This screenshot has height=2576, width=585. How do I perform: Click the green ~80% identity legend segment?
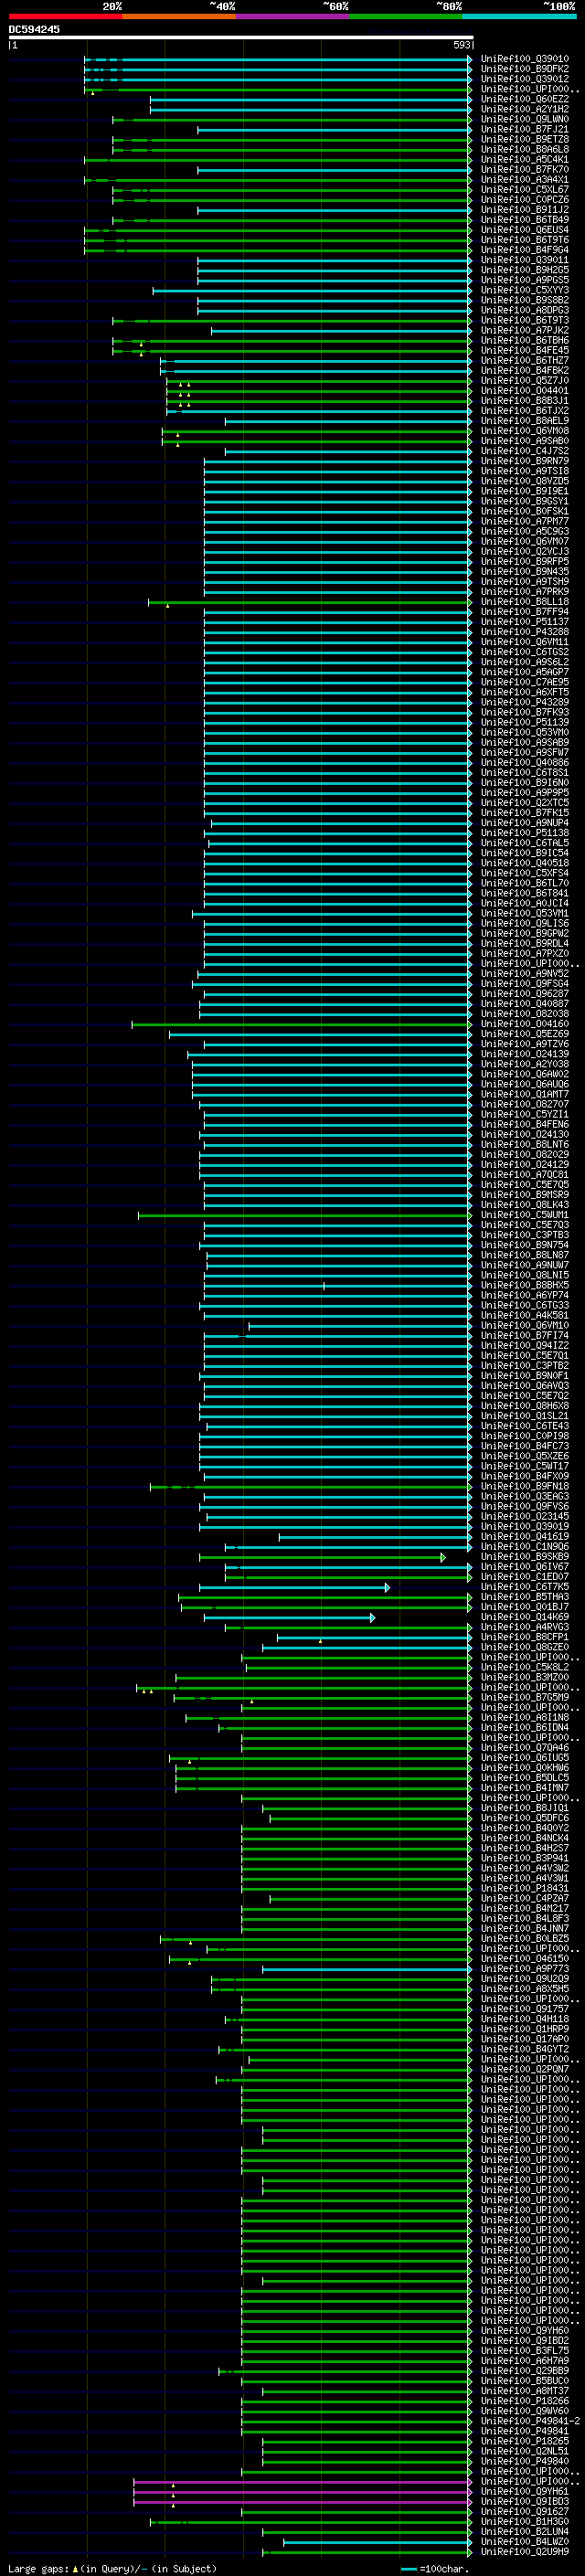406,16
